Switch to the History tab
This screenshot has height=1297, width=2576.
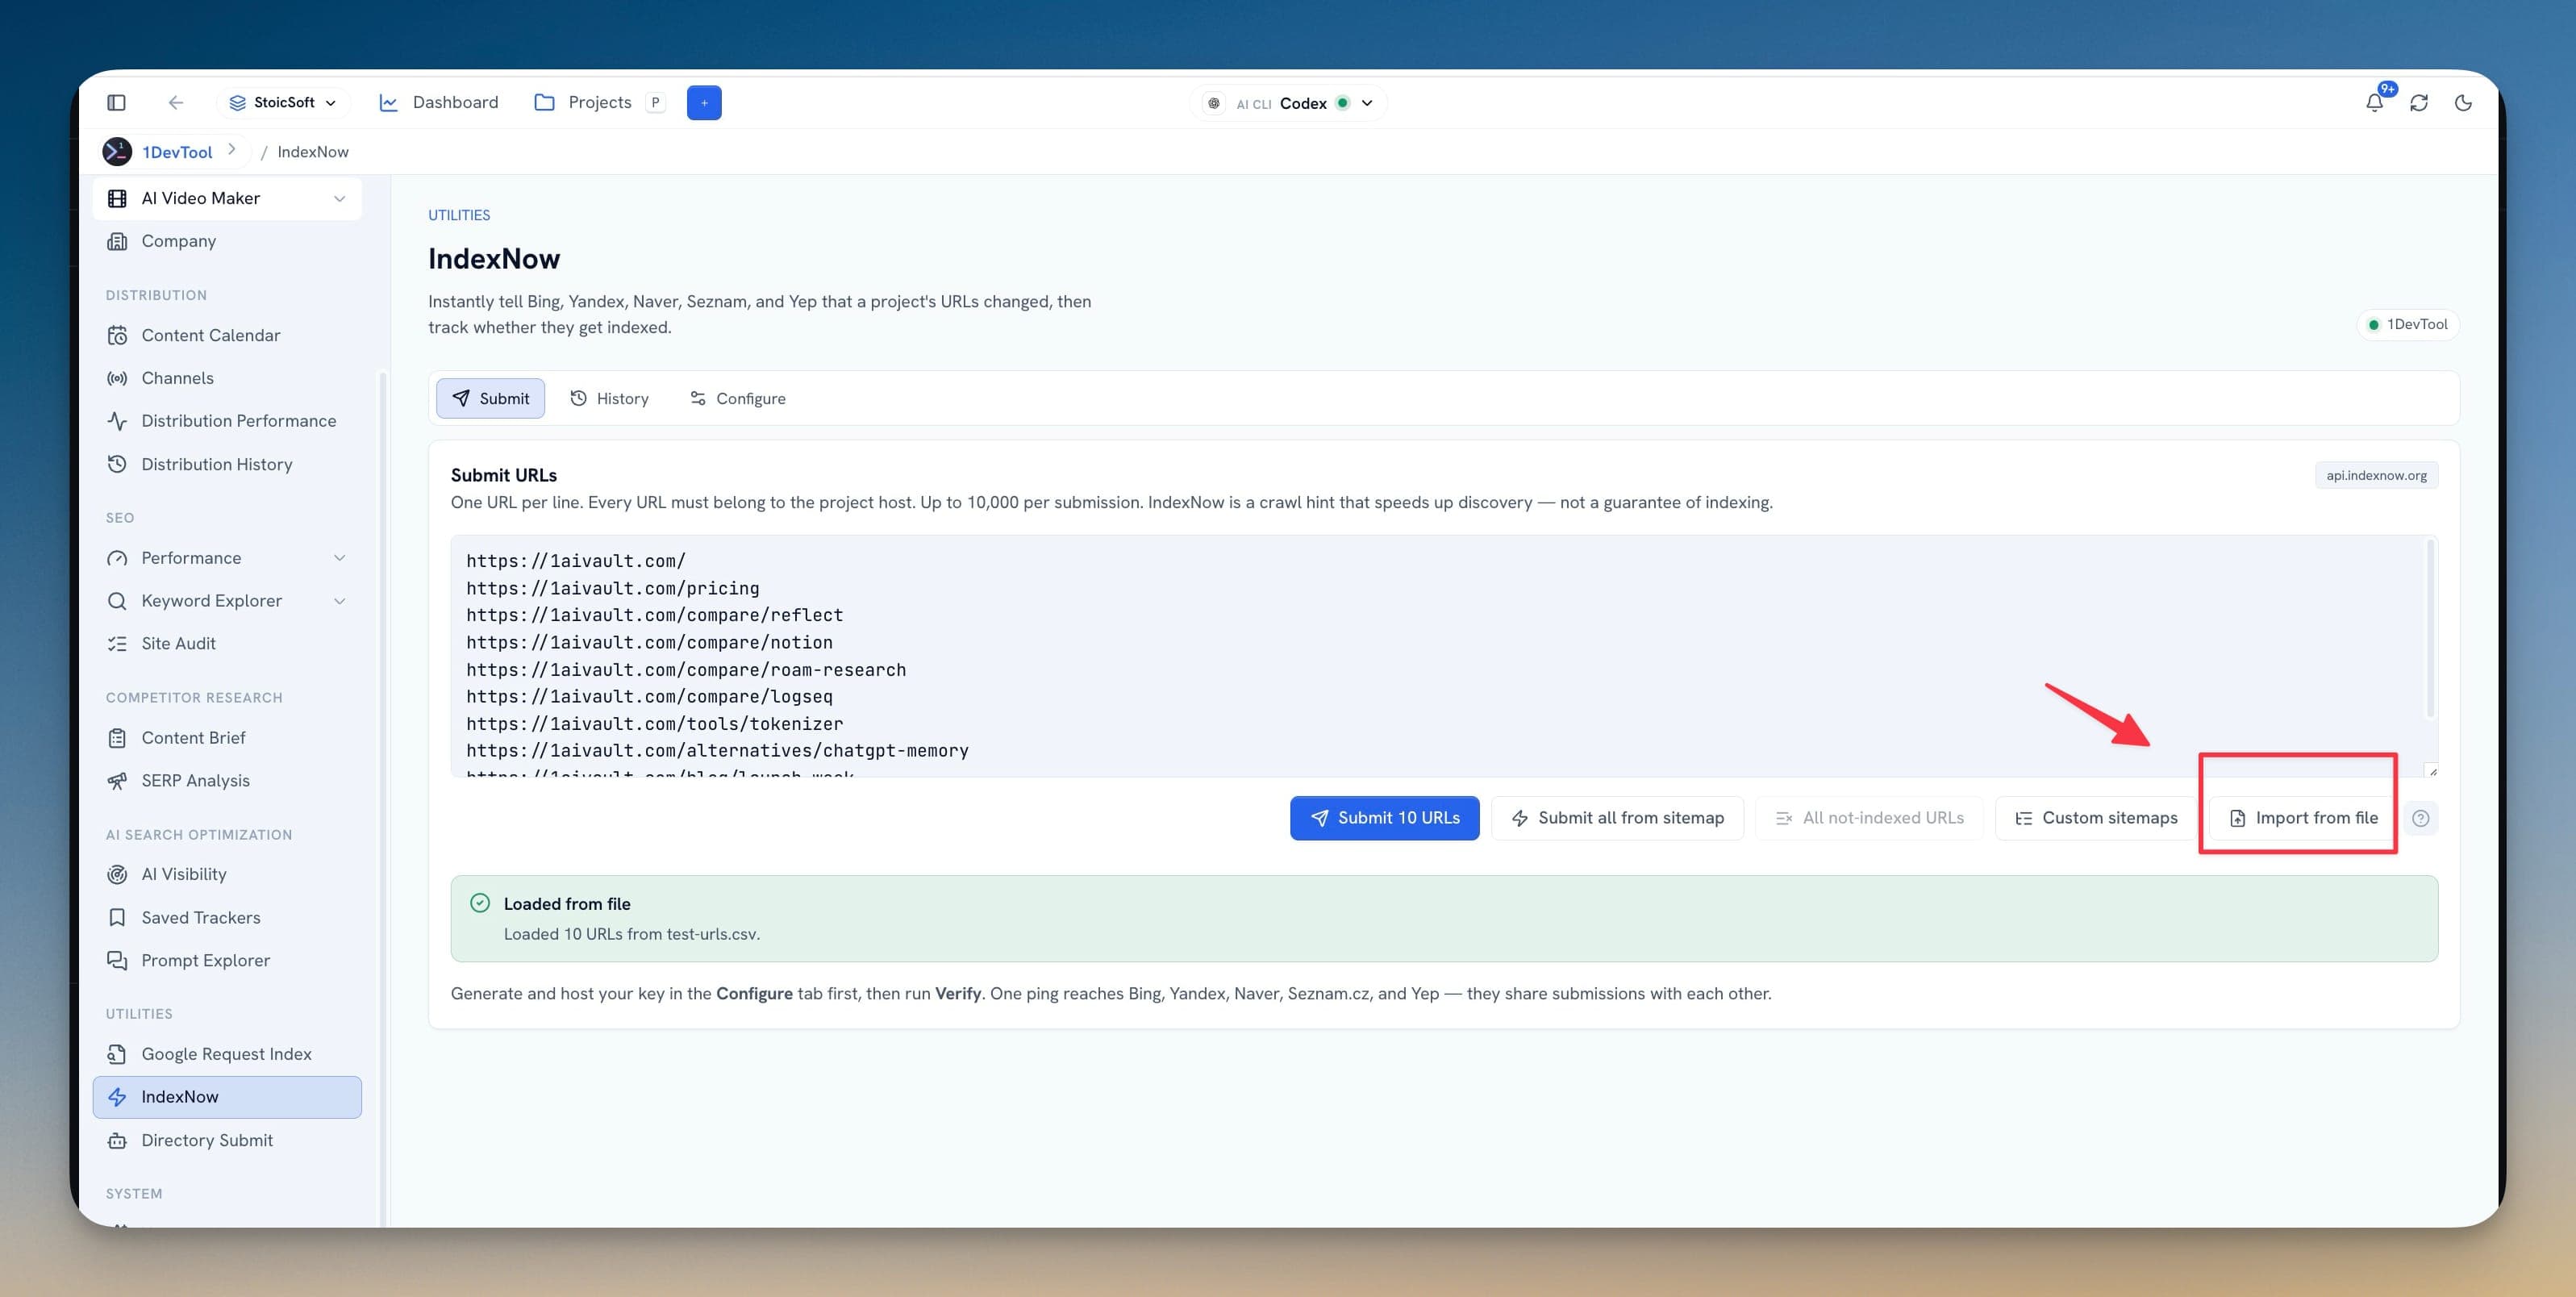[609, 398]
